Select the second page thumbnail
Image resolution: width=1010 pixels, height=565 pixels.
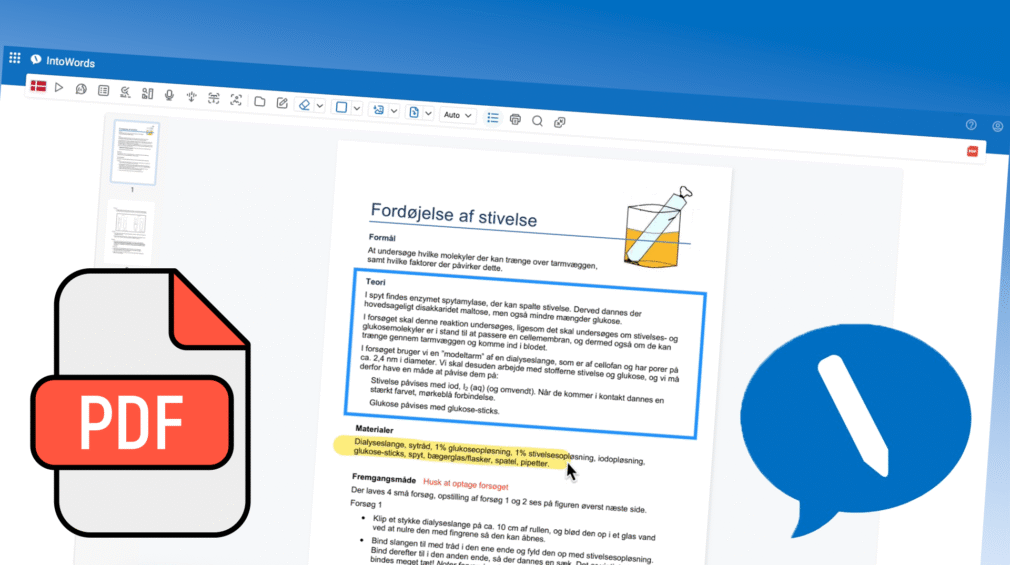click(130, 232)
